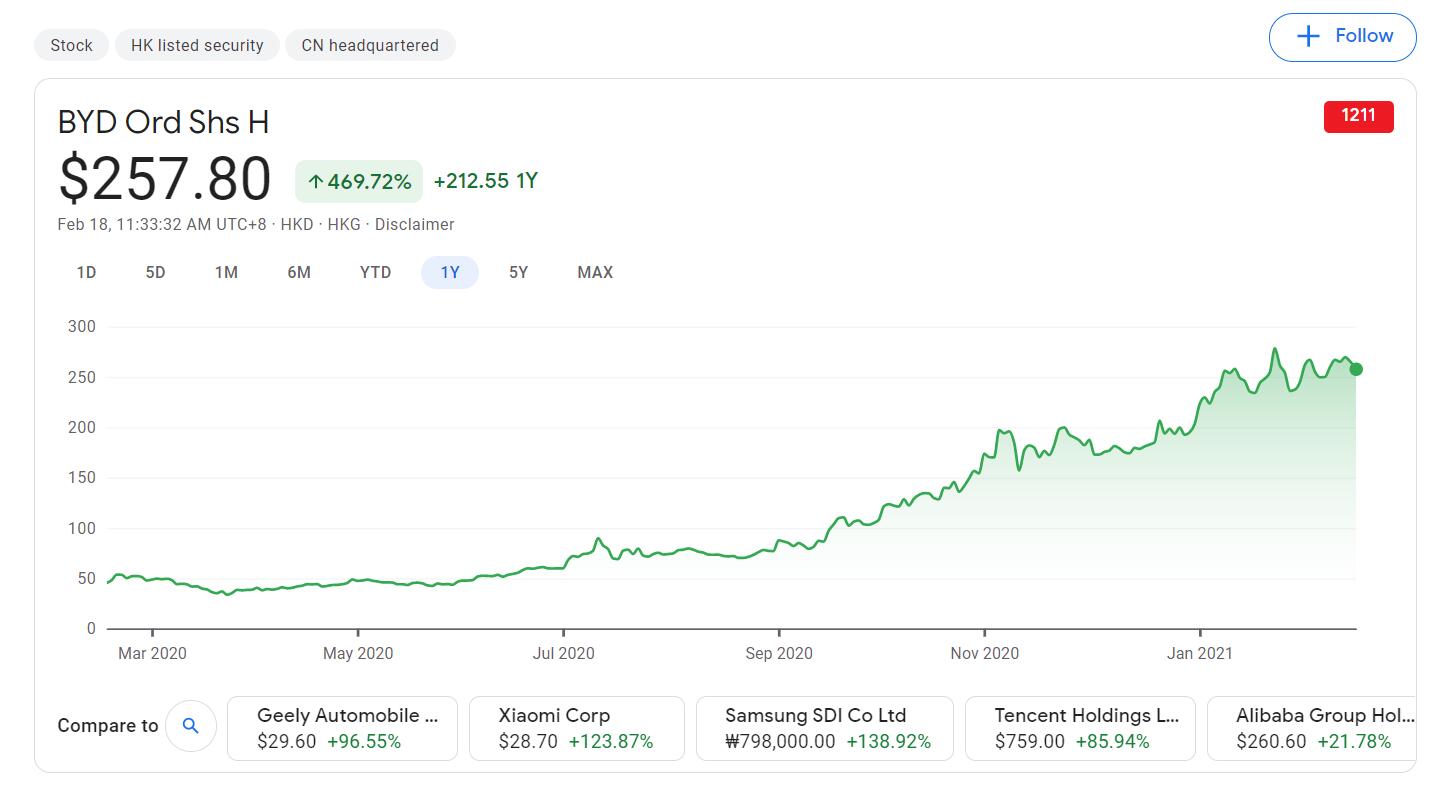Compare with Geely Automobile
This screenshot has width=1451, height=787.
tap(342, 728)
